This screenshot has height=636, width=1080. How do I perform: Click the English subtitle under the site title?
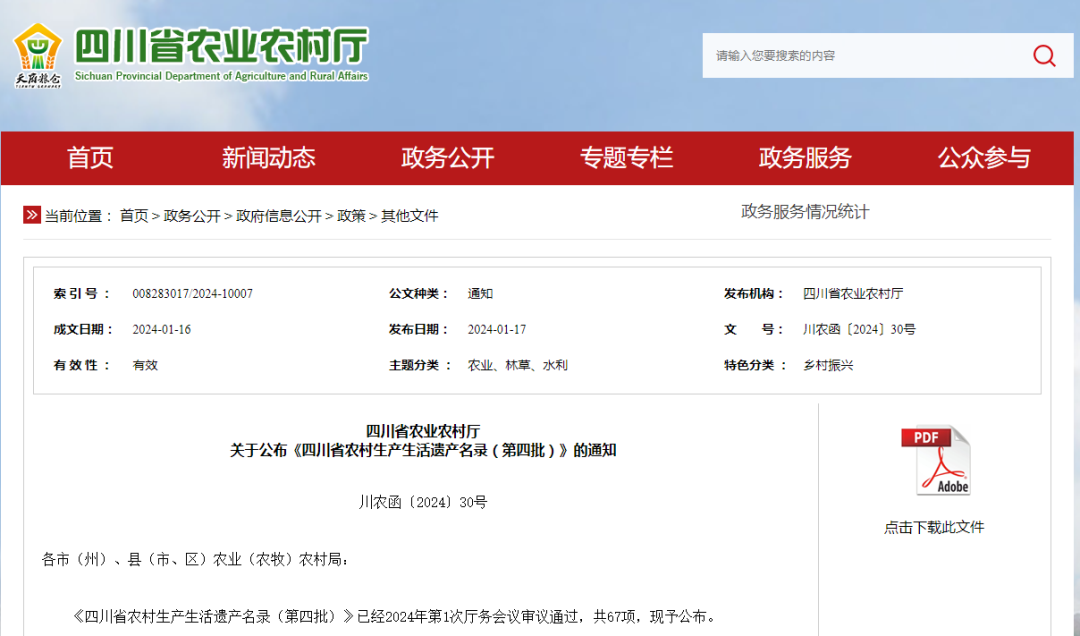pos(222,76)
